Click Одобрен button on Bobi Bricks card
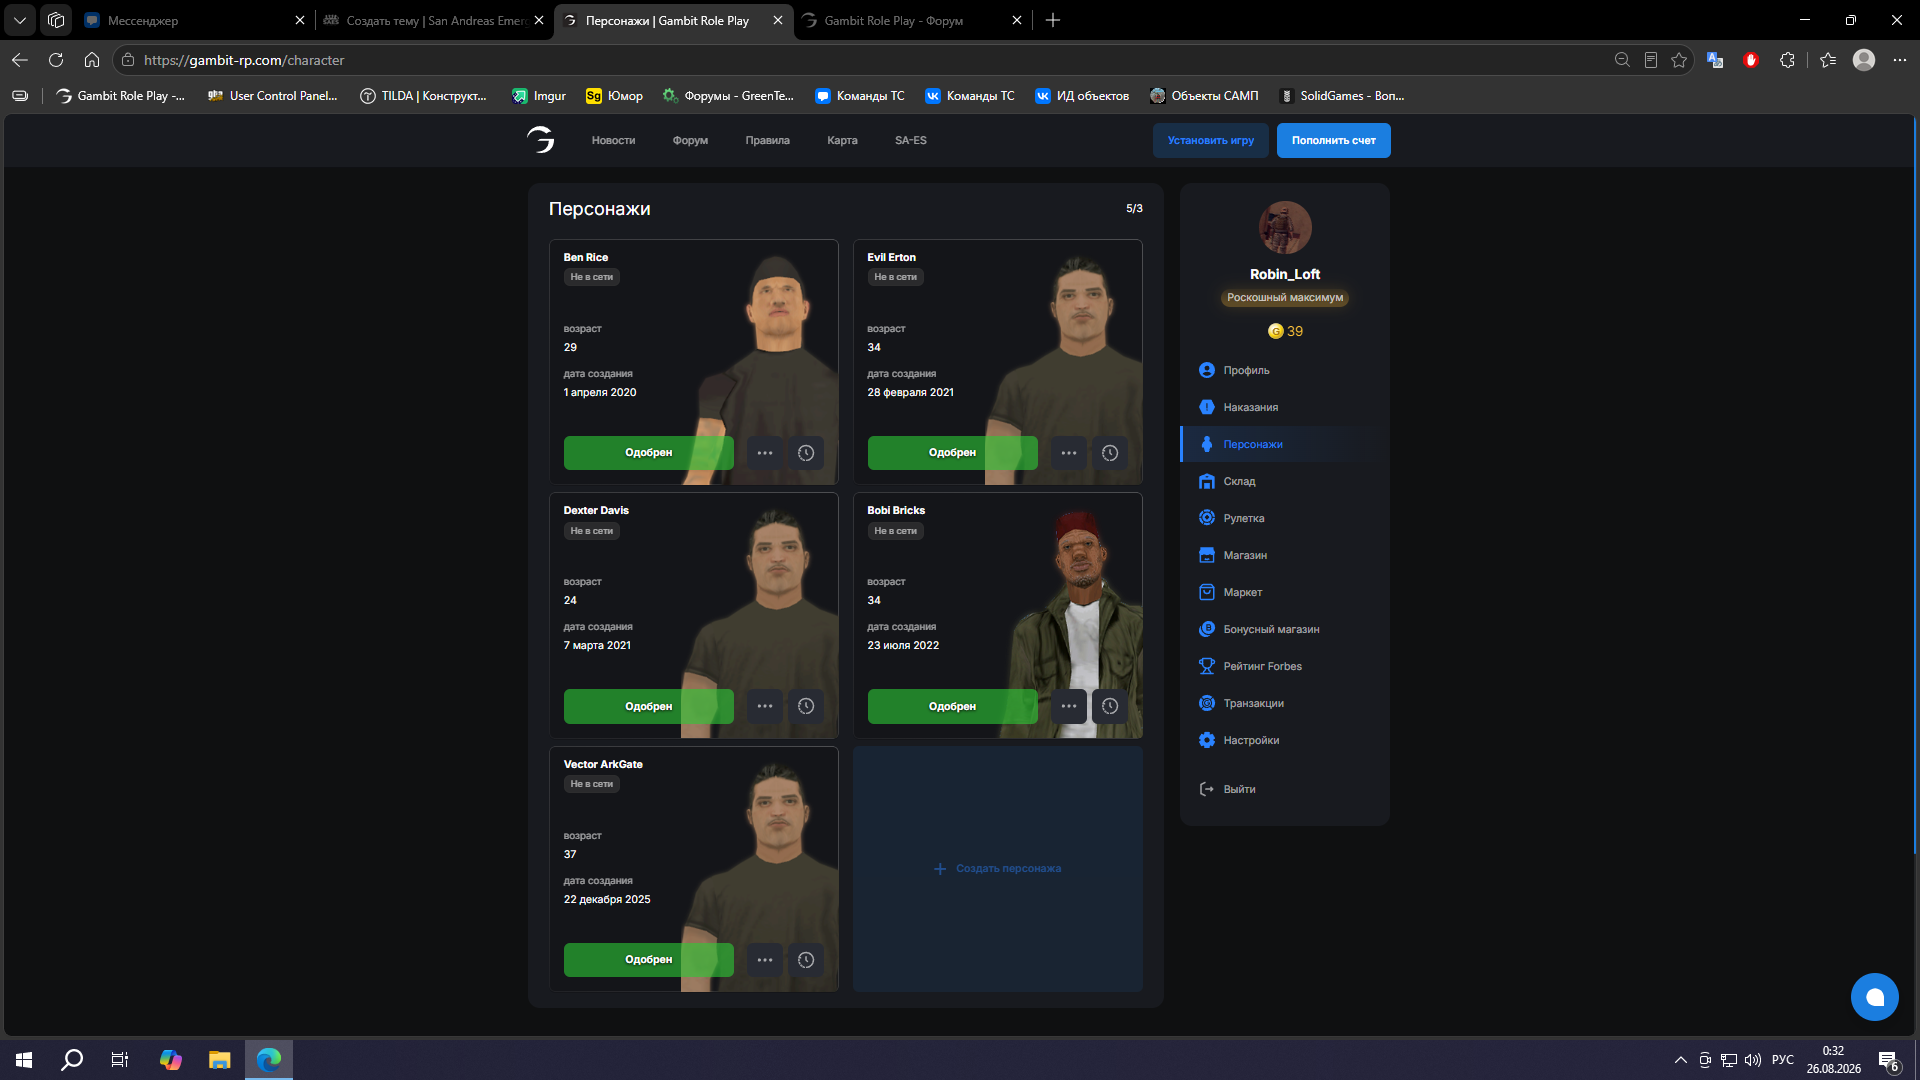Viewport: 1920px width, 1080px height. tap(953, 706)
